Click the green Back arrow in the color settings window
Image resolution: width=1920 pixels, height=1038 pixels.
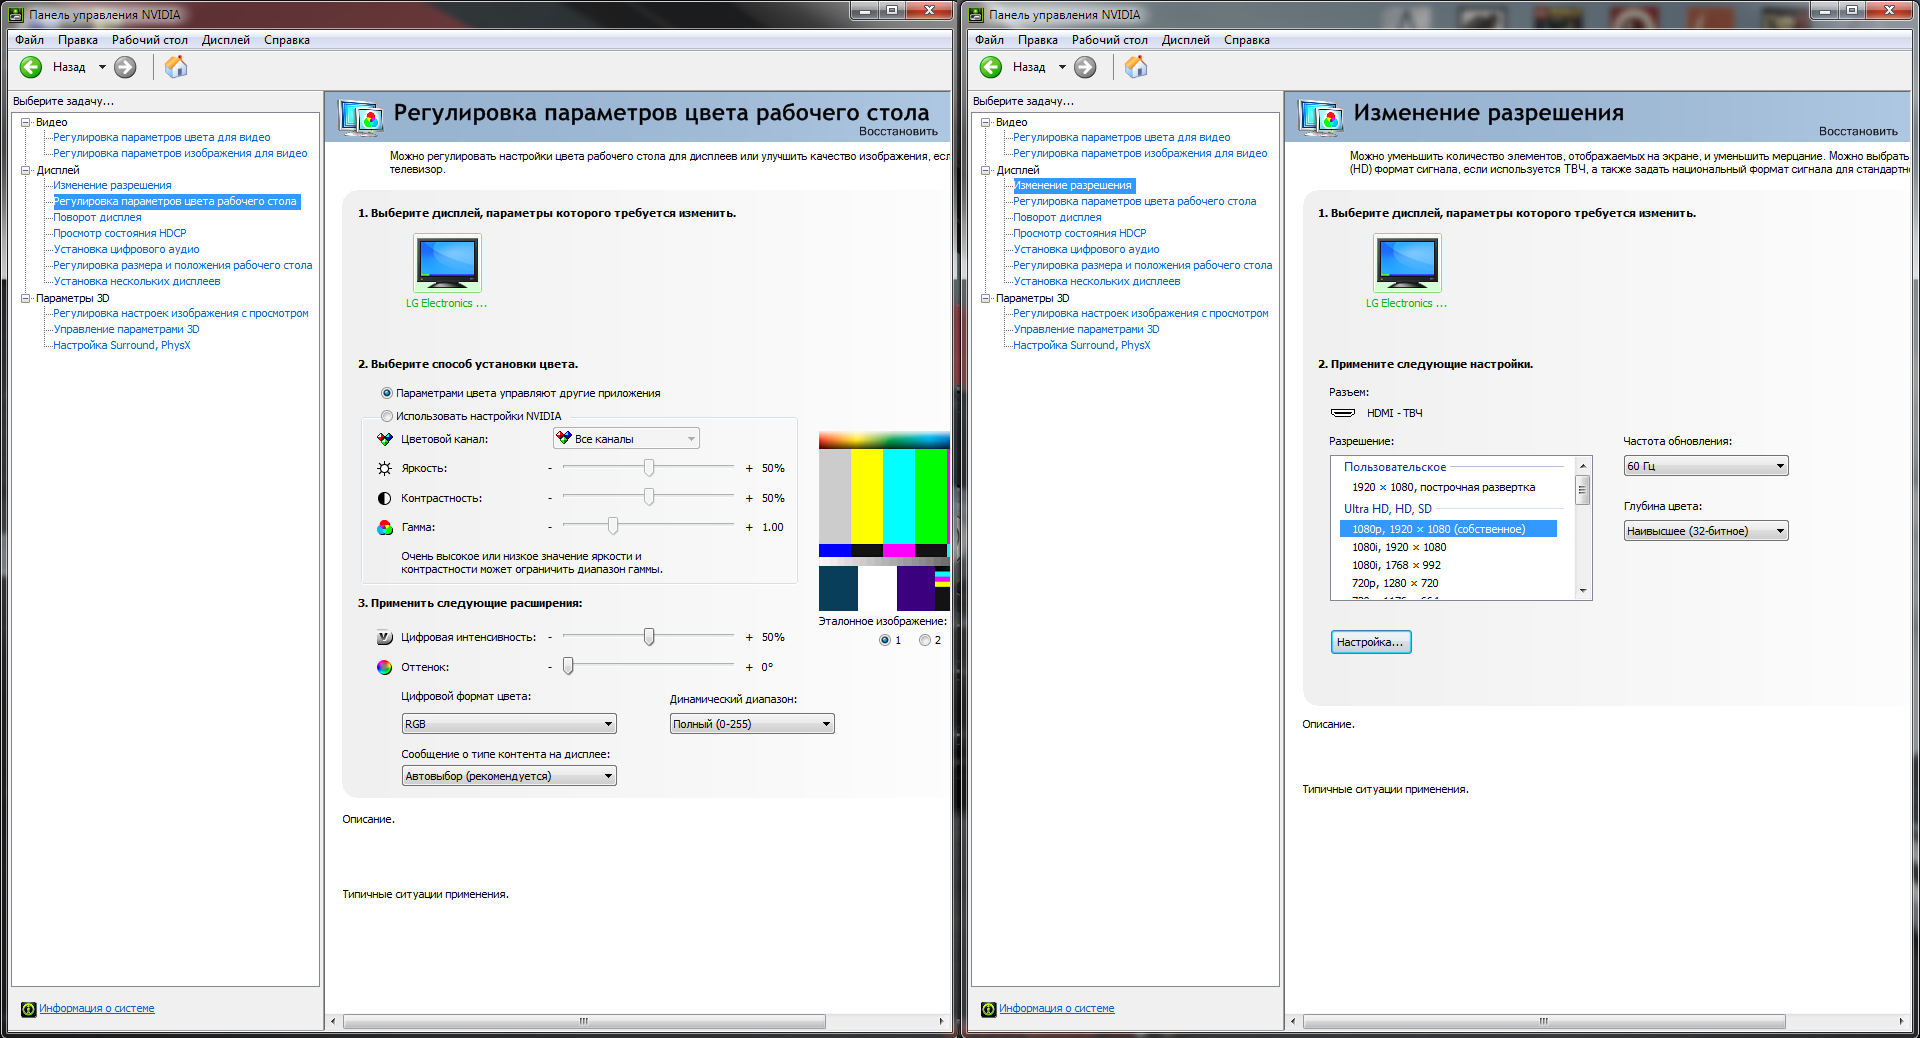click(31, 67)
